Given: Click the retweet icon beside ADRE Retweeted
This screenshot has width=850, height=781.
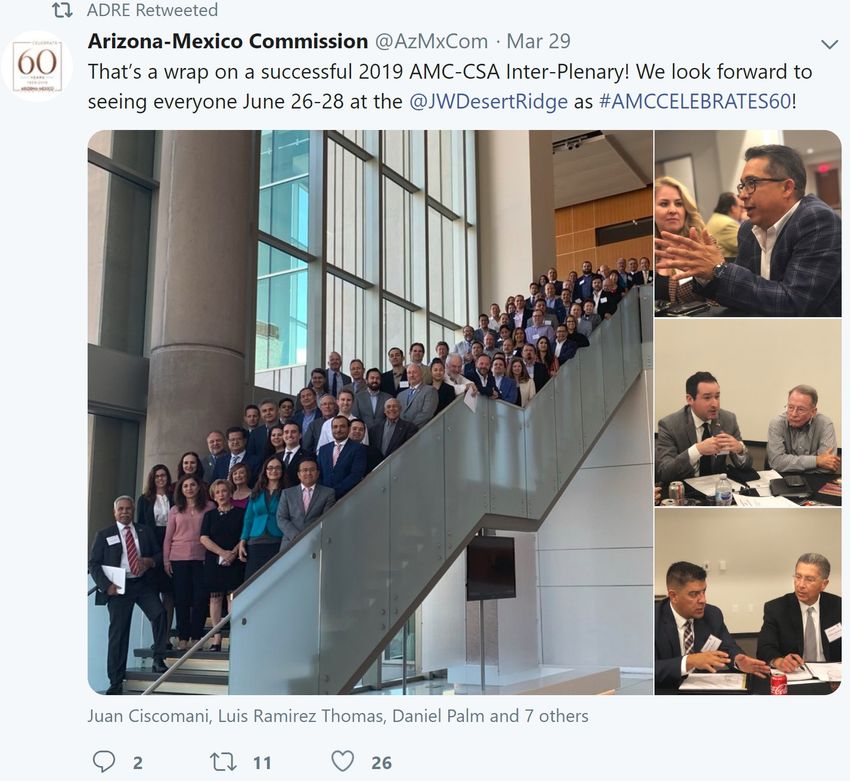Looking at the screenshot, I should [62, 10].
